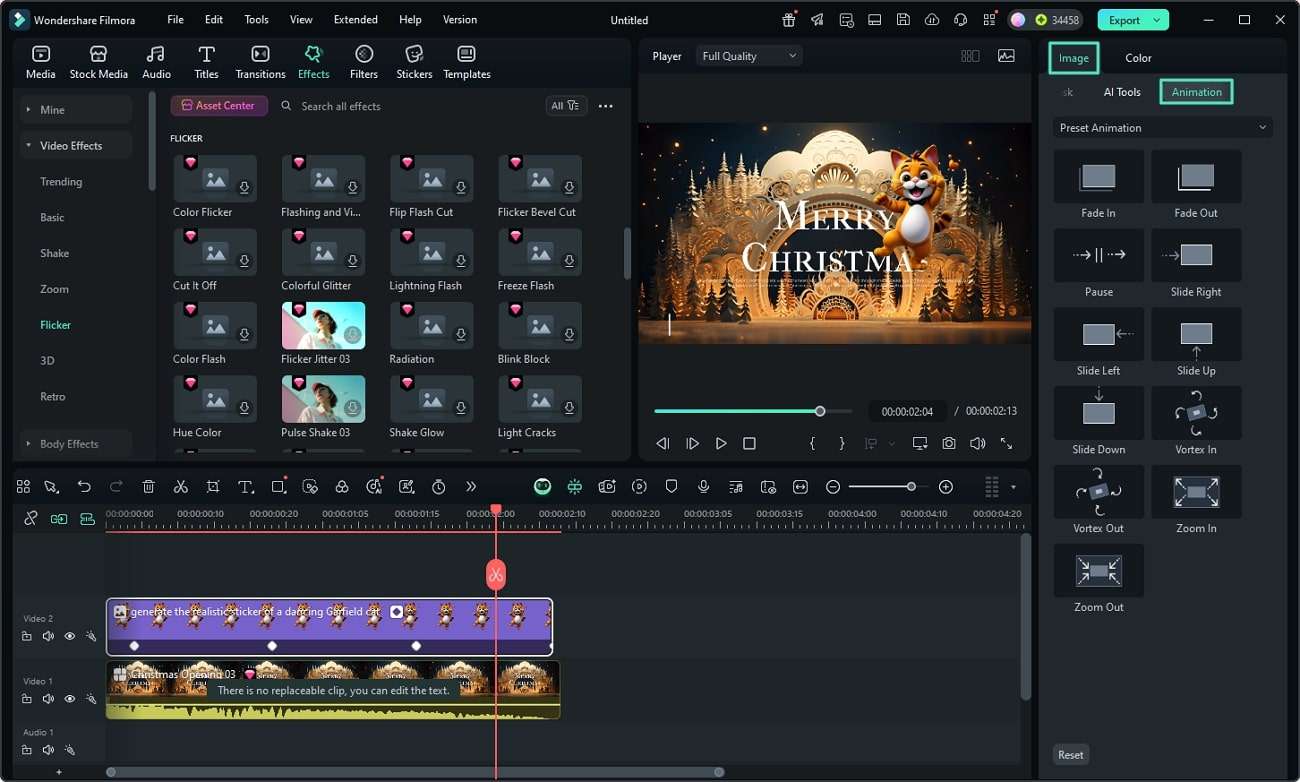Select the Trending effects category

pyautogui.click(x=61, y=182)
